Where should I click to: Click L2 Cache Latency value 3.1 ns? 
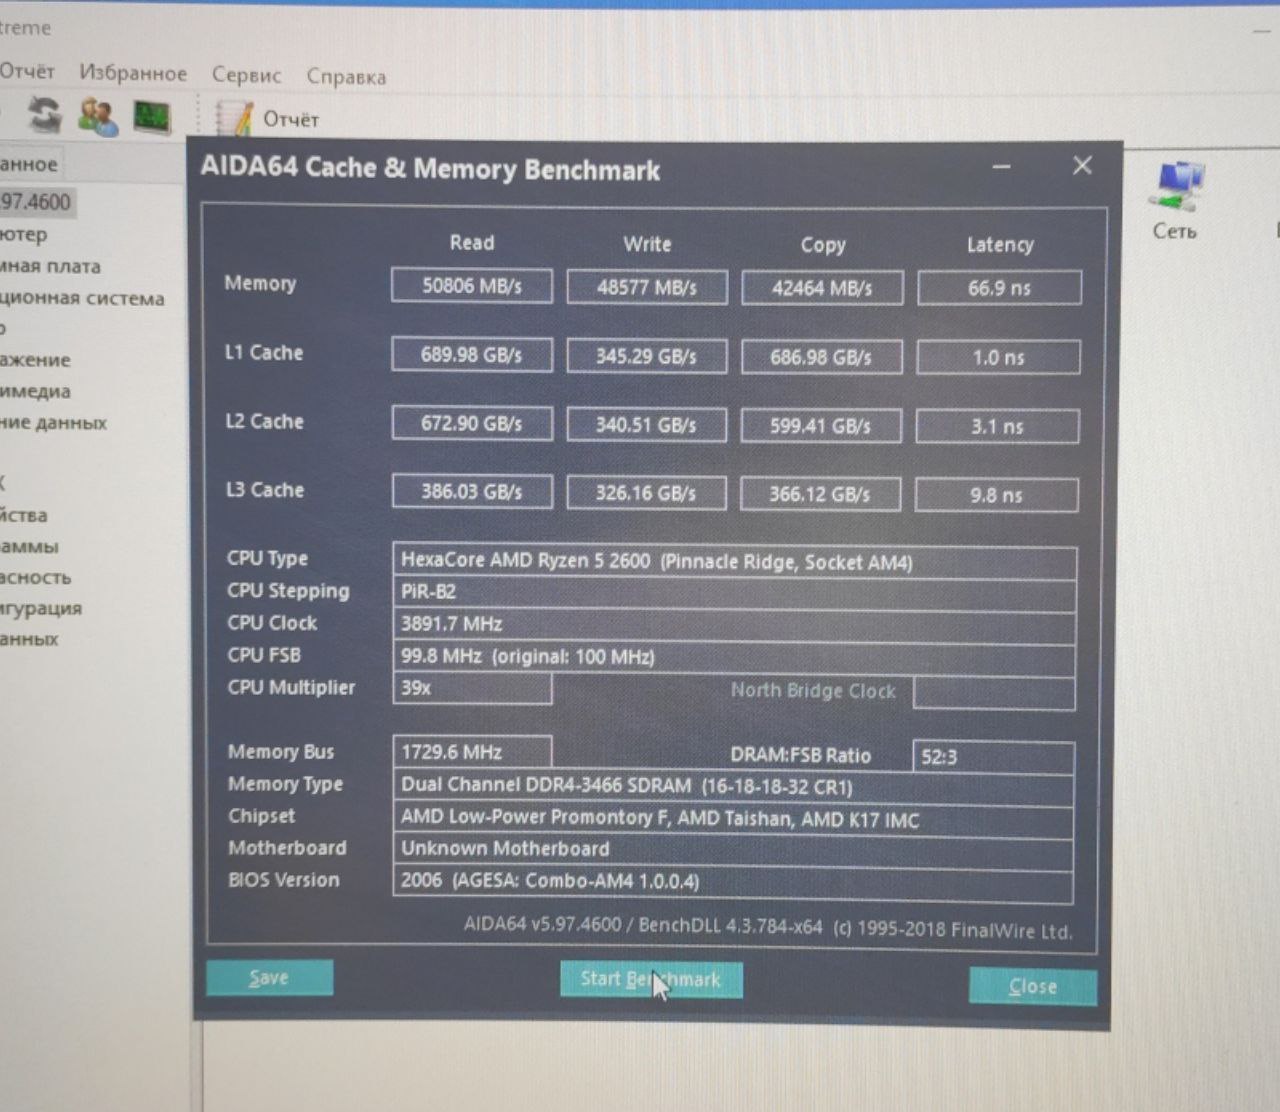click(997, 427)
